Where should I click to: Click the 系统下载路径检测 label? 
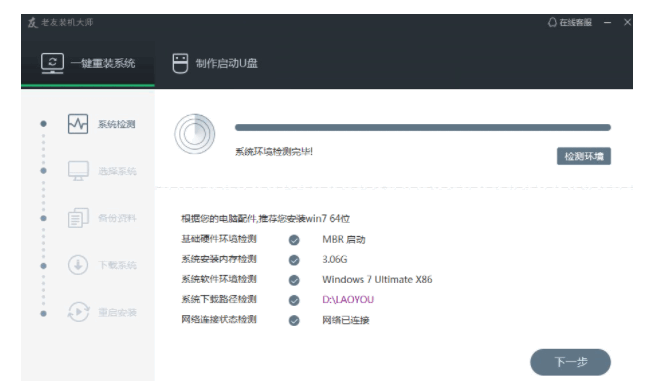coord(219,299)
